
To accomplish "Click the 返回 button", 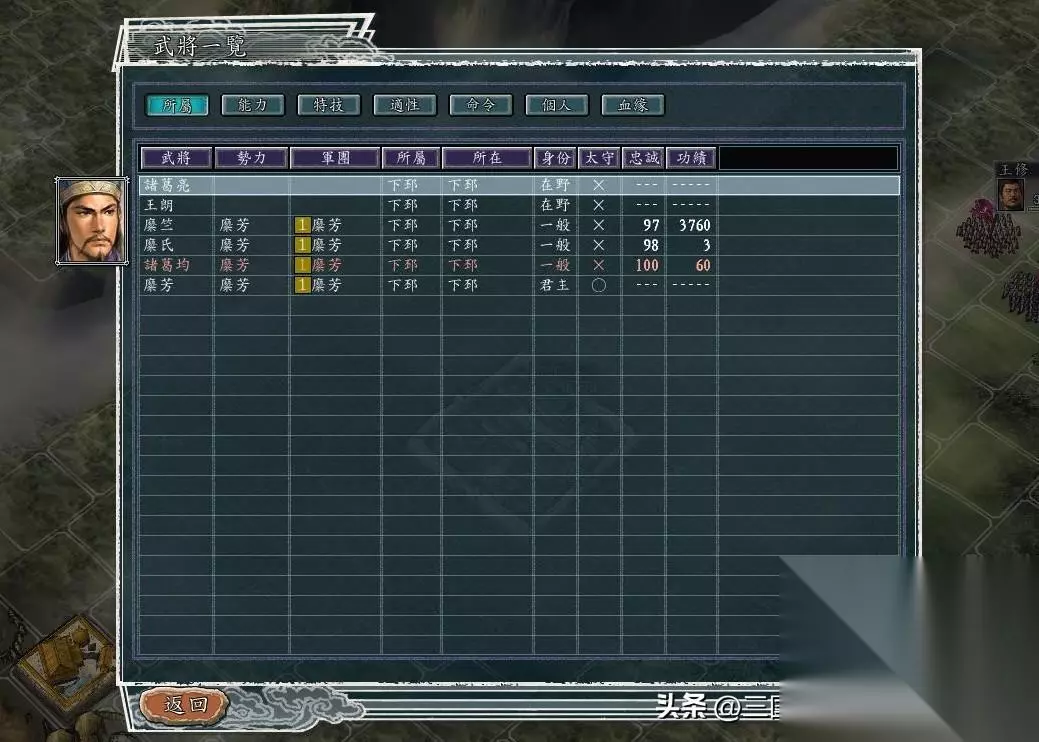I will click(185, 704).
